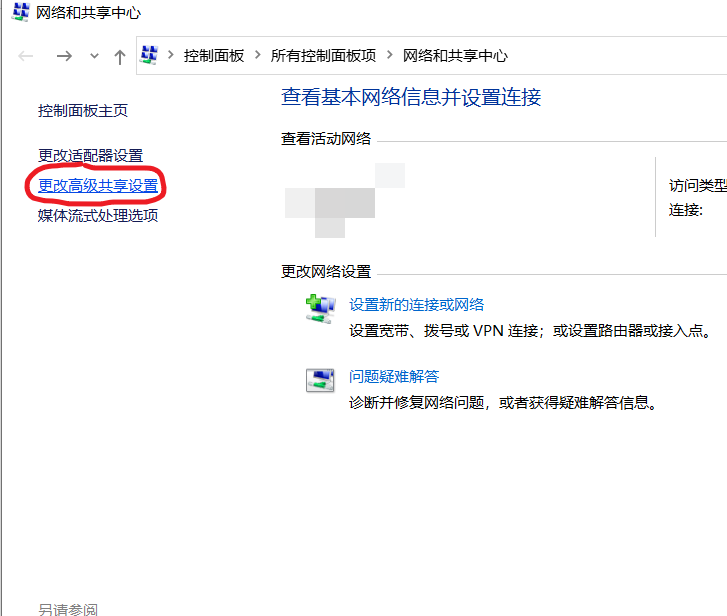
Task: Expand the chevron before 所有控制面板项
Action: 258,55
